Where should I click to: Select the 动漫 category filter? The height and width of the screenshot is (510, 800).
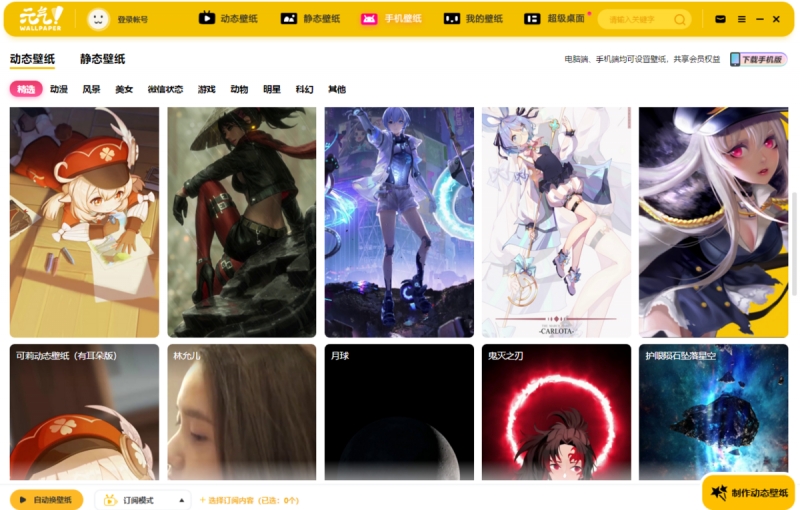(x=59, y=89)
